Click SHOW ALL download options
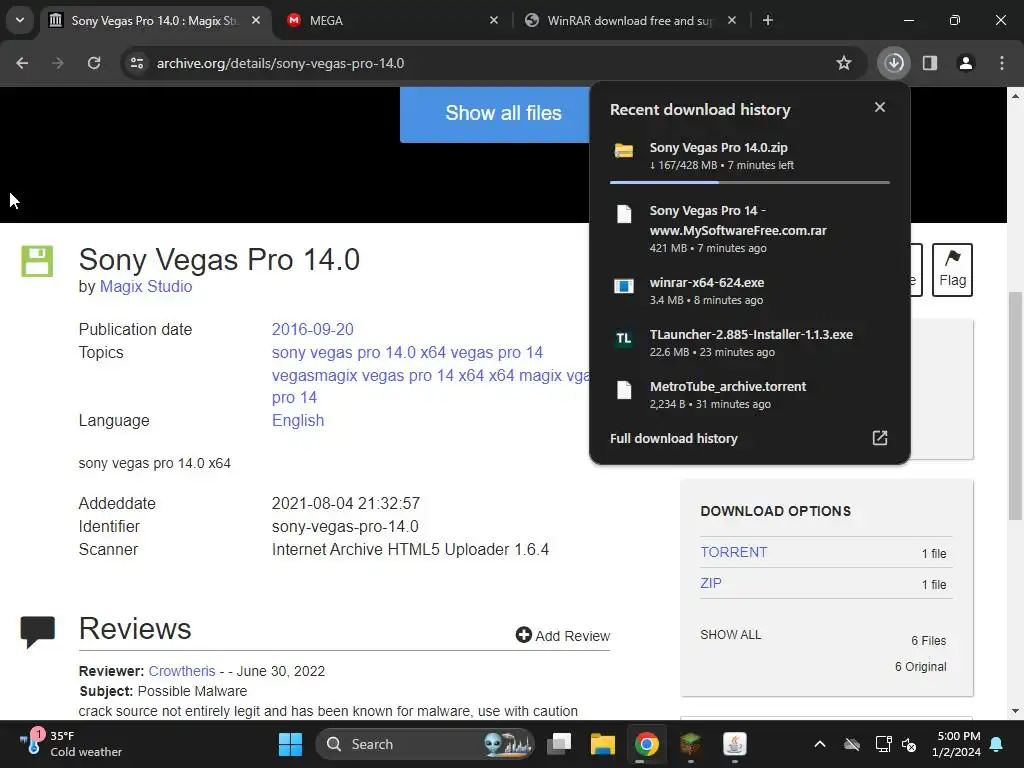This screenshot has width=1024, height=768. pyautogui.click(x=731, y=635)
